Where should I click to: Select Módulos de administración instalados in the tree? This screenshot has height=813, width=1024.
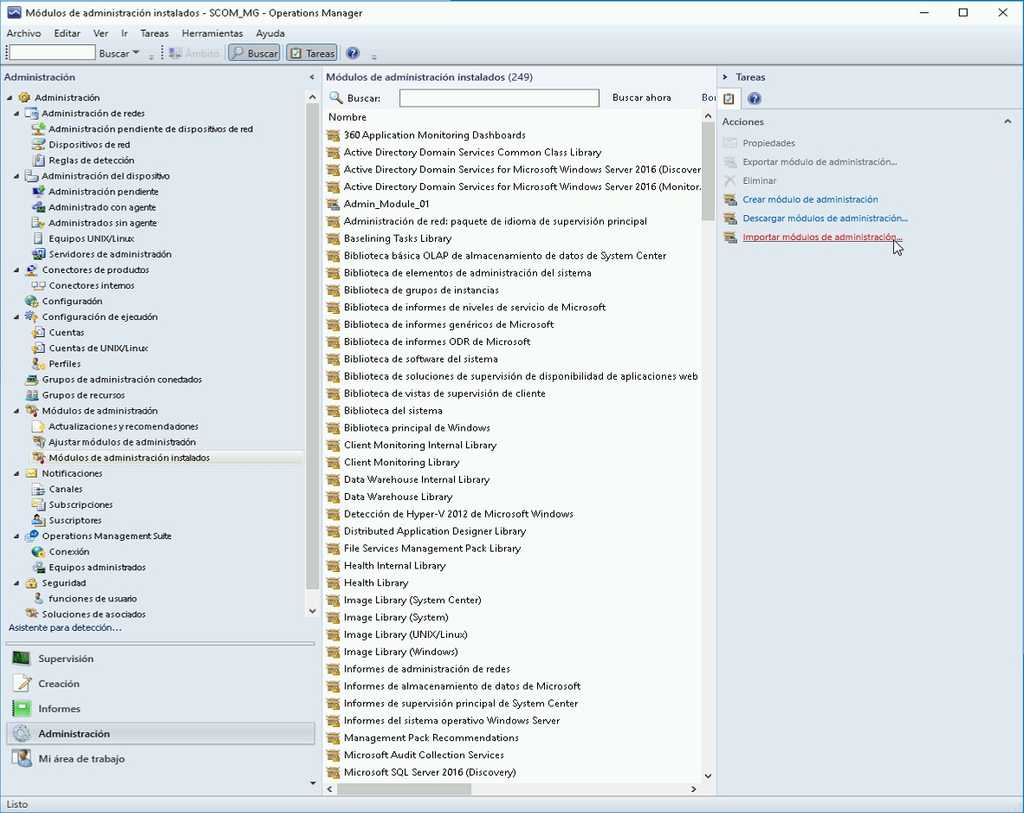129,458
